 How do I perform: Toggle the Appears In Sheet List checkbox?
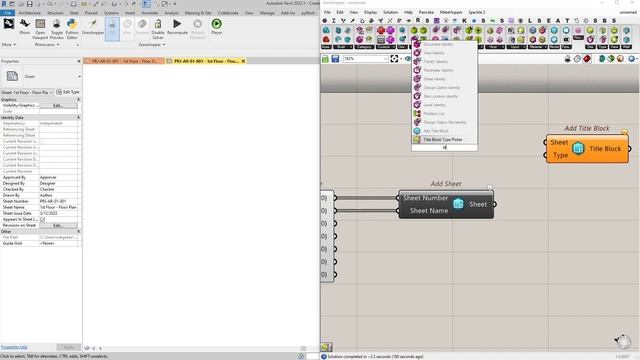point(42,219)
